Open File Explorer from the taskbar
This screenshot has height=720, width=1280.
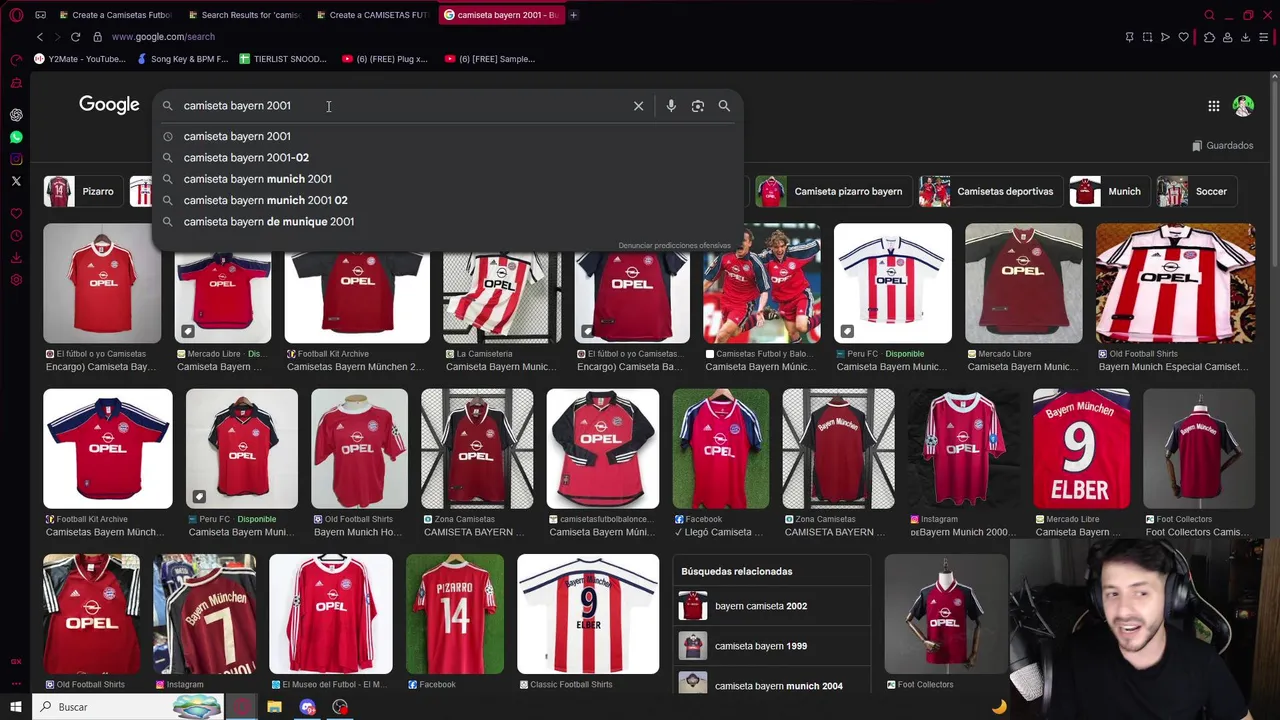[274, 707]
